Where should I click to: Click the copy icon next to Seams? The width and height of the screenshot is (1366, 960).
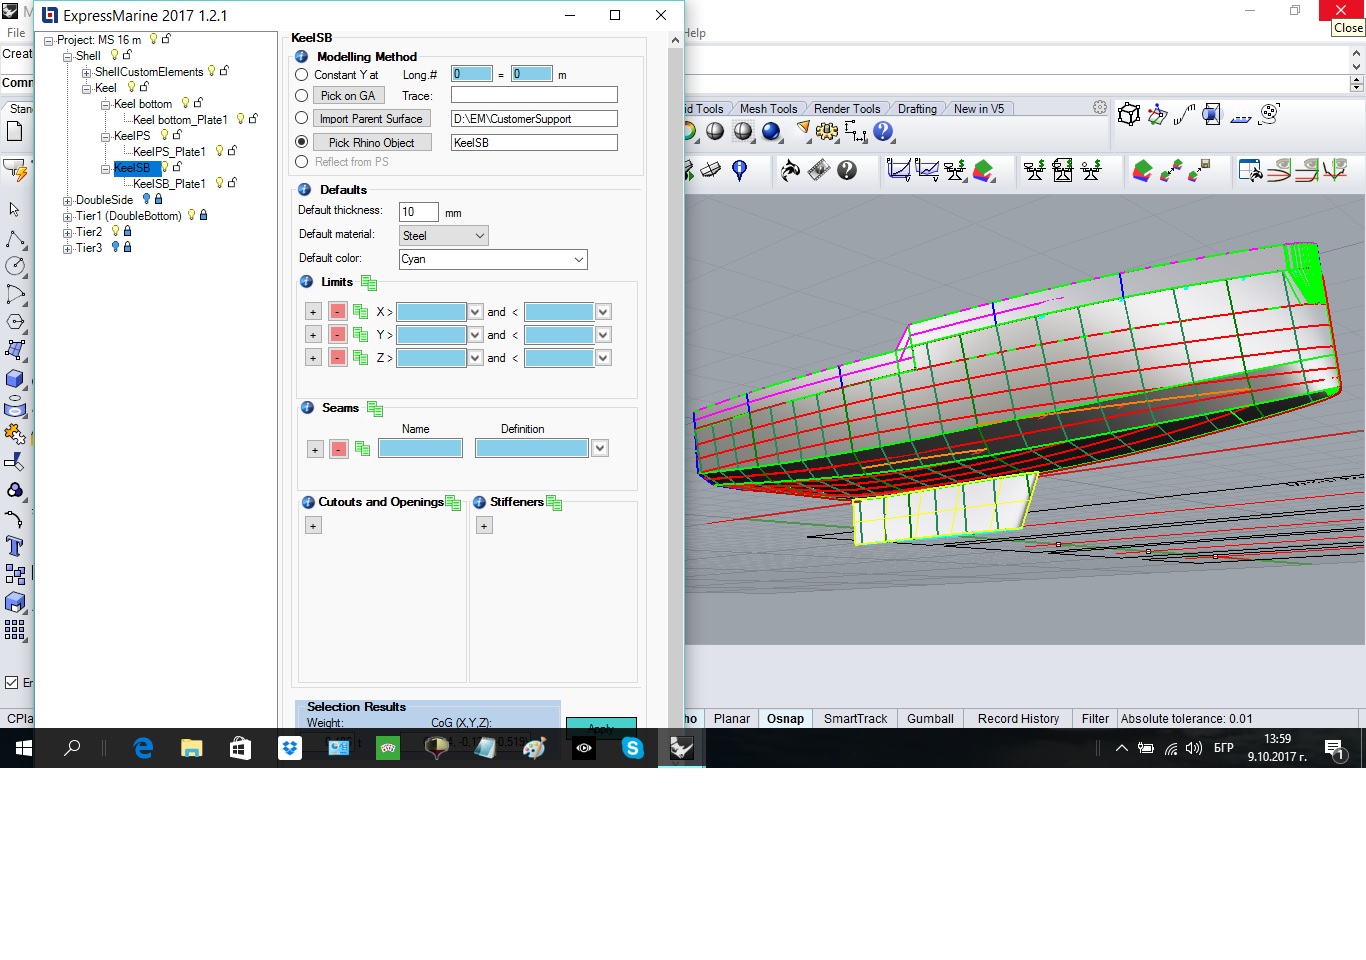tap(375, 408)
